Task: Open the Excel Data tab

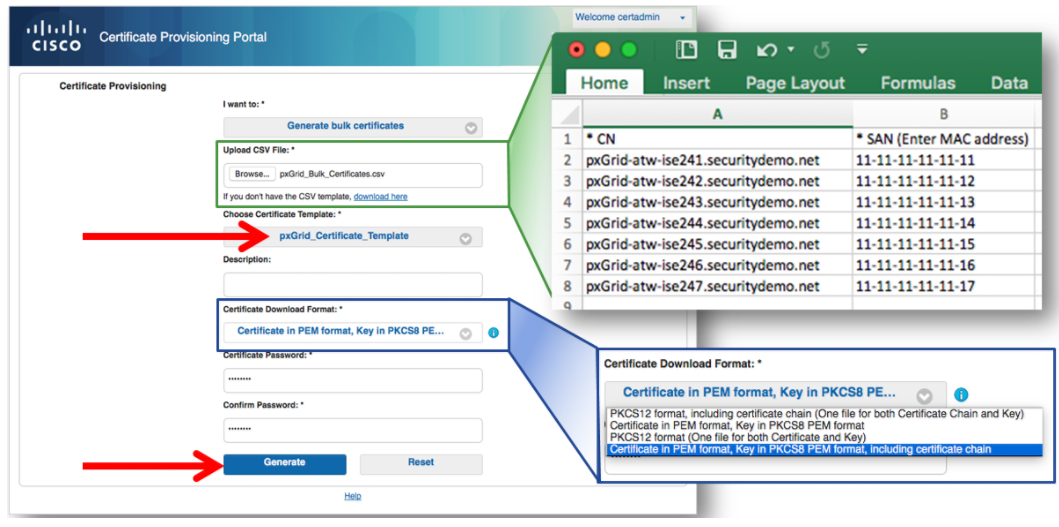Action: point(1009,82)
